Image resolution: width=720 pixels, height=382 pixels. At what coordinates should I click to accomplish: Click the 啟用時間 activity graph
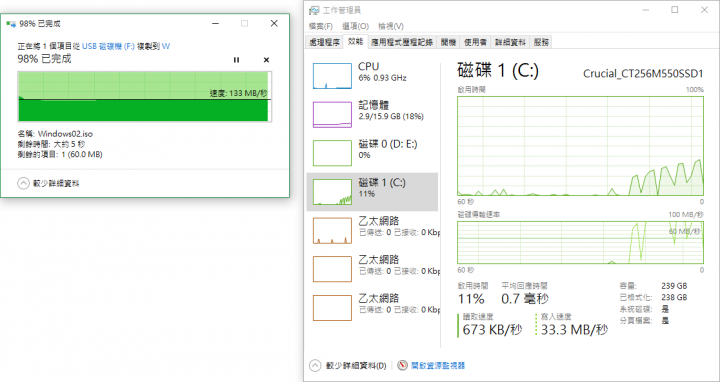click(580, 146)
